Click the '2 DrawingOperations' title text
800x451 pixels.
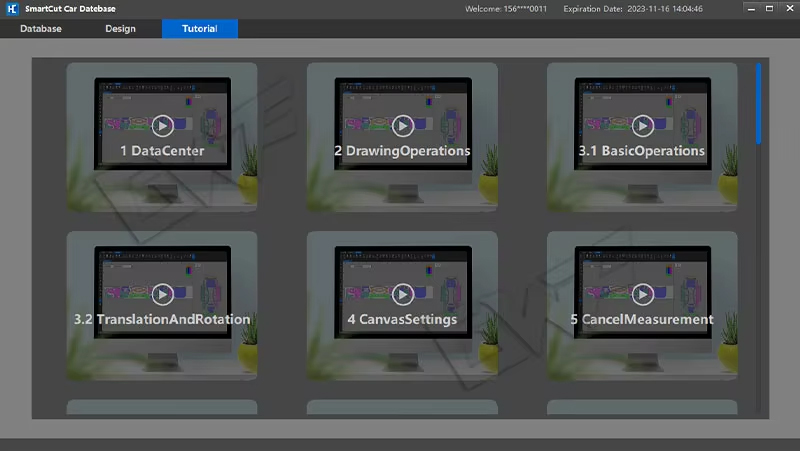[403, 151]
